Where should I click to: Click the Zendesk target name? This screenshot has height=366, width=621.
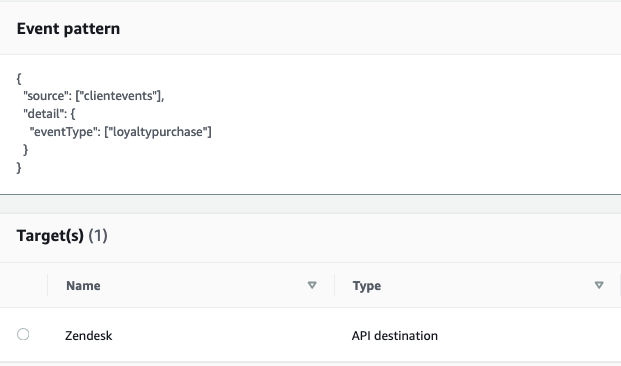pos(89,336)
